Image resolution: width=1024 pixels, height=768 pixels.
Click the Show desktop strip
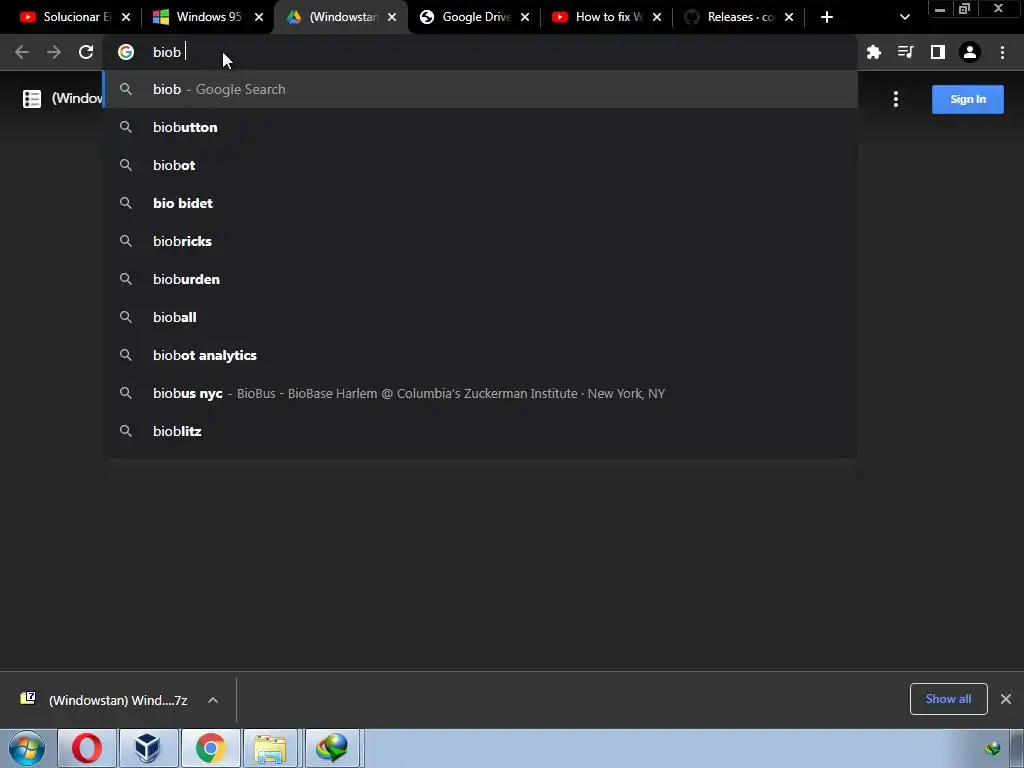pos(1017,748)
